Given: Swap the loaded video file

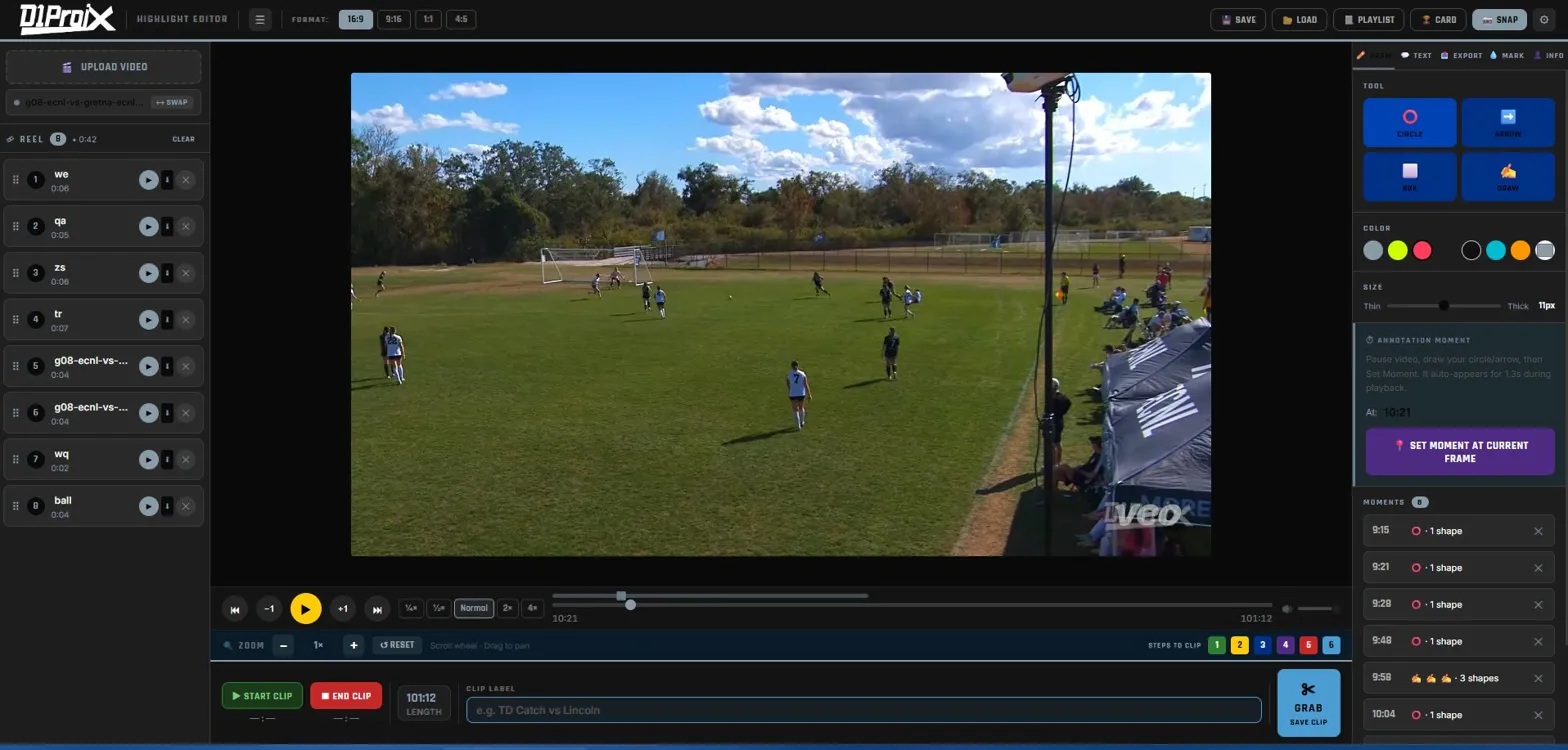Looking at the screenshot, I should click(x=171, y=102).
